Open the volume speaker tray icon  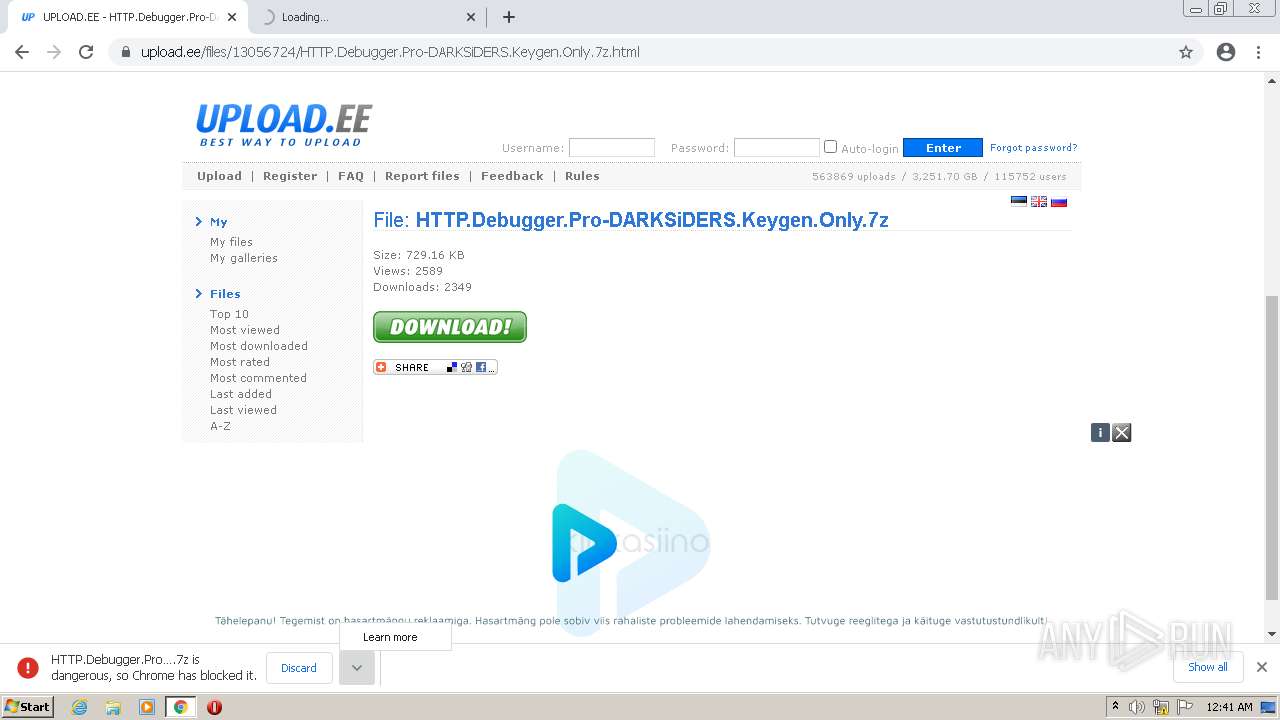click(x=1137, y=707)
